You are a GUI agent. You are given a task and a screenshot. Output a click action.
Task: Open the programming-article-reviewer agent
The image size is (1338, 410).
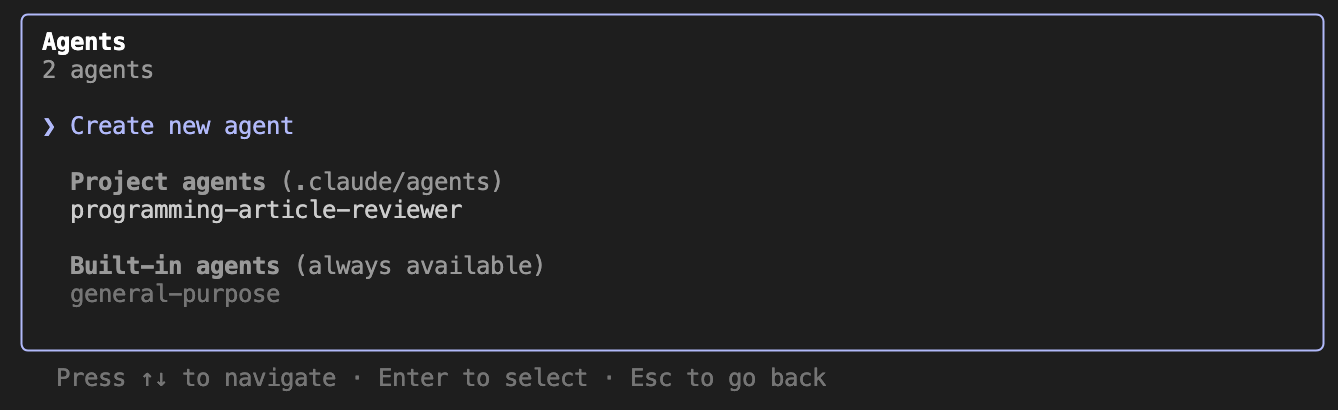pos(266,210)
